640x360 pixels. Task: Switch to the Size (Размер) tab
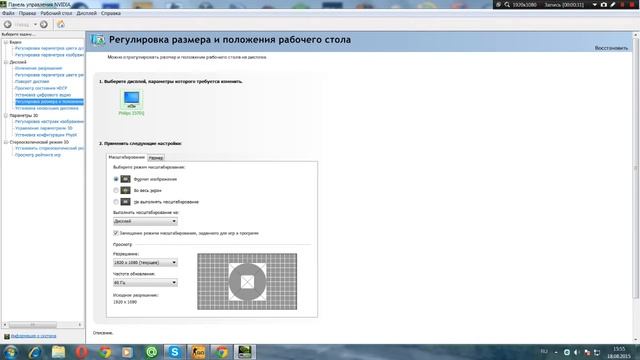[156, 158]
